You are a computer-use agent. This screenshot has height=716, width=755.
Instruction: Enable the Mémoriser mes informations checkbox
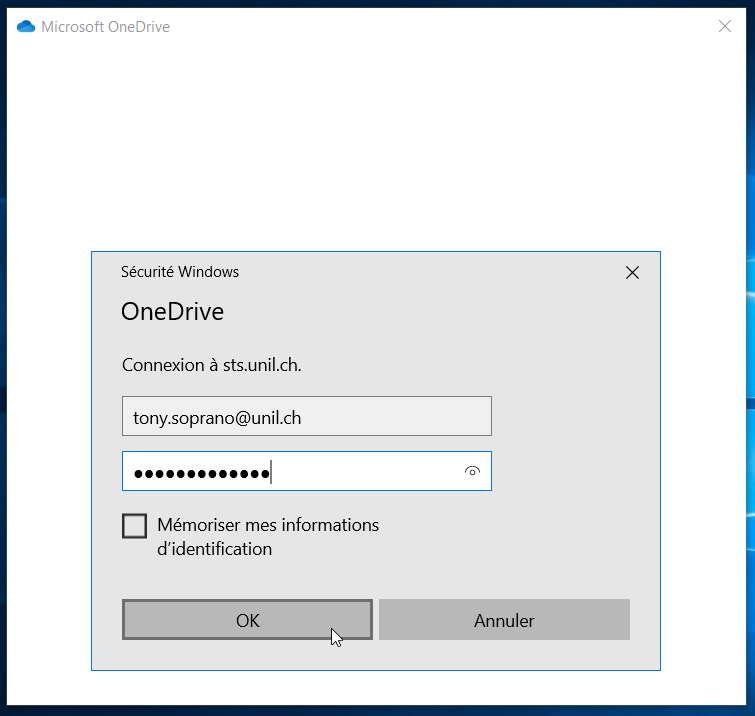pyautogui.click(x=134, y=526)
